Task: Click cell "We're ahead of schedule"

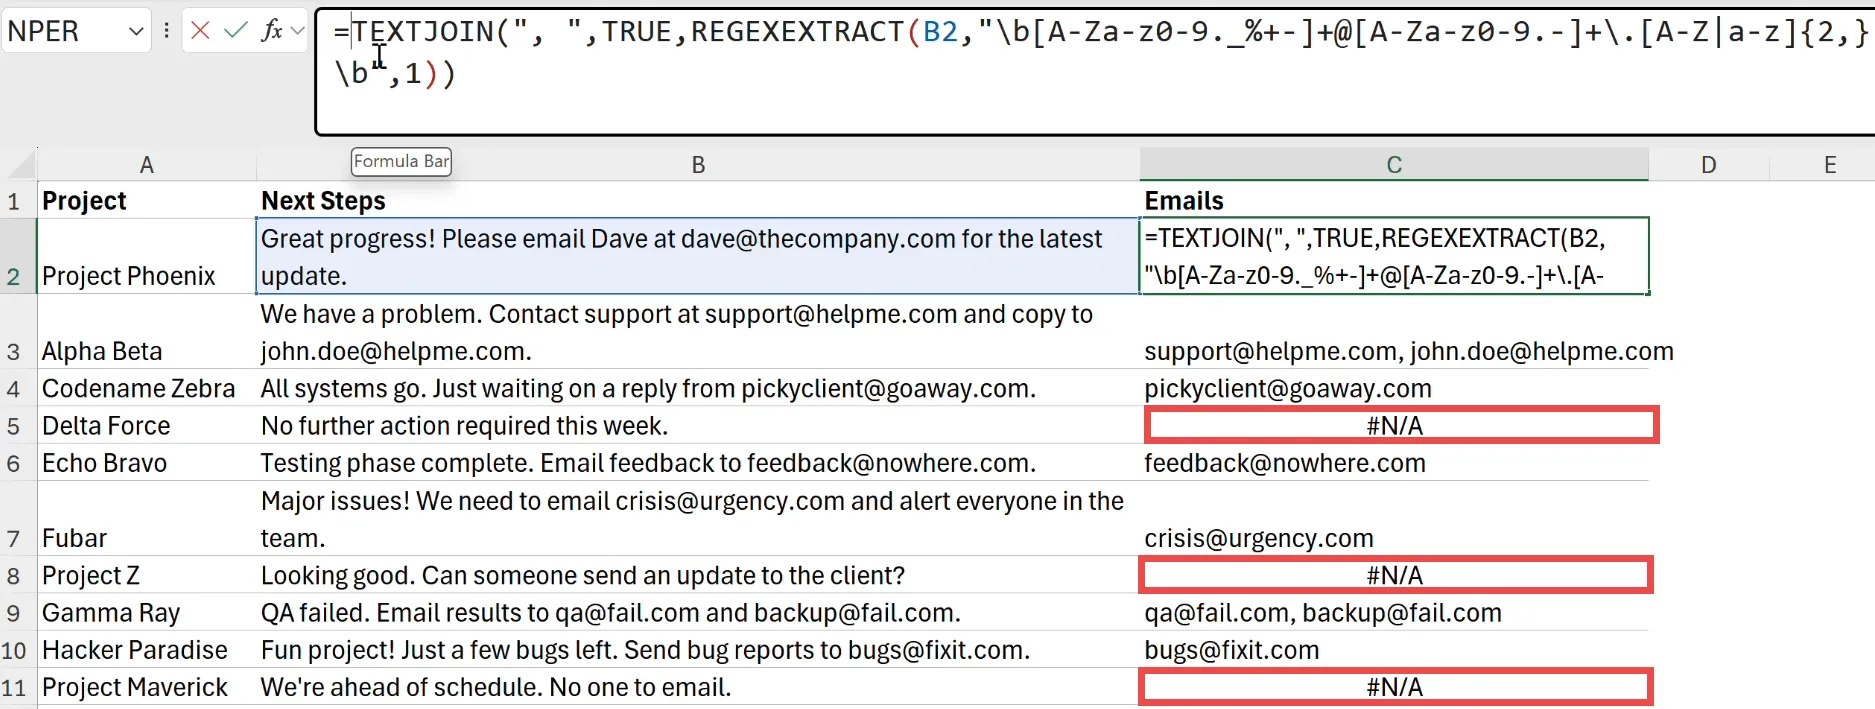Action: tap(698, 687)
